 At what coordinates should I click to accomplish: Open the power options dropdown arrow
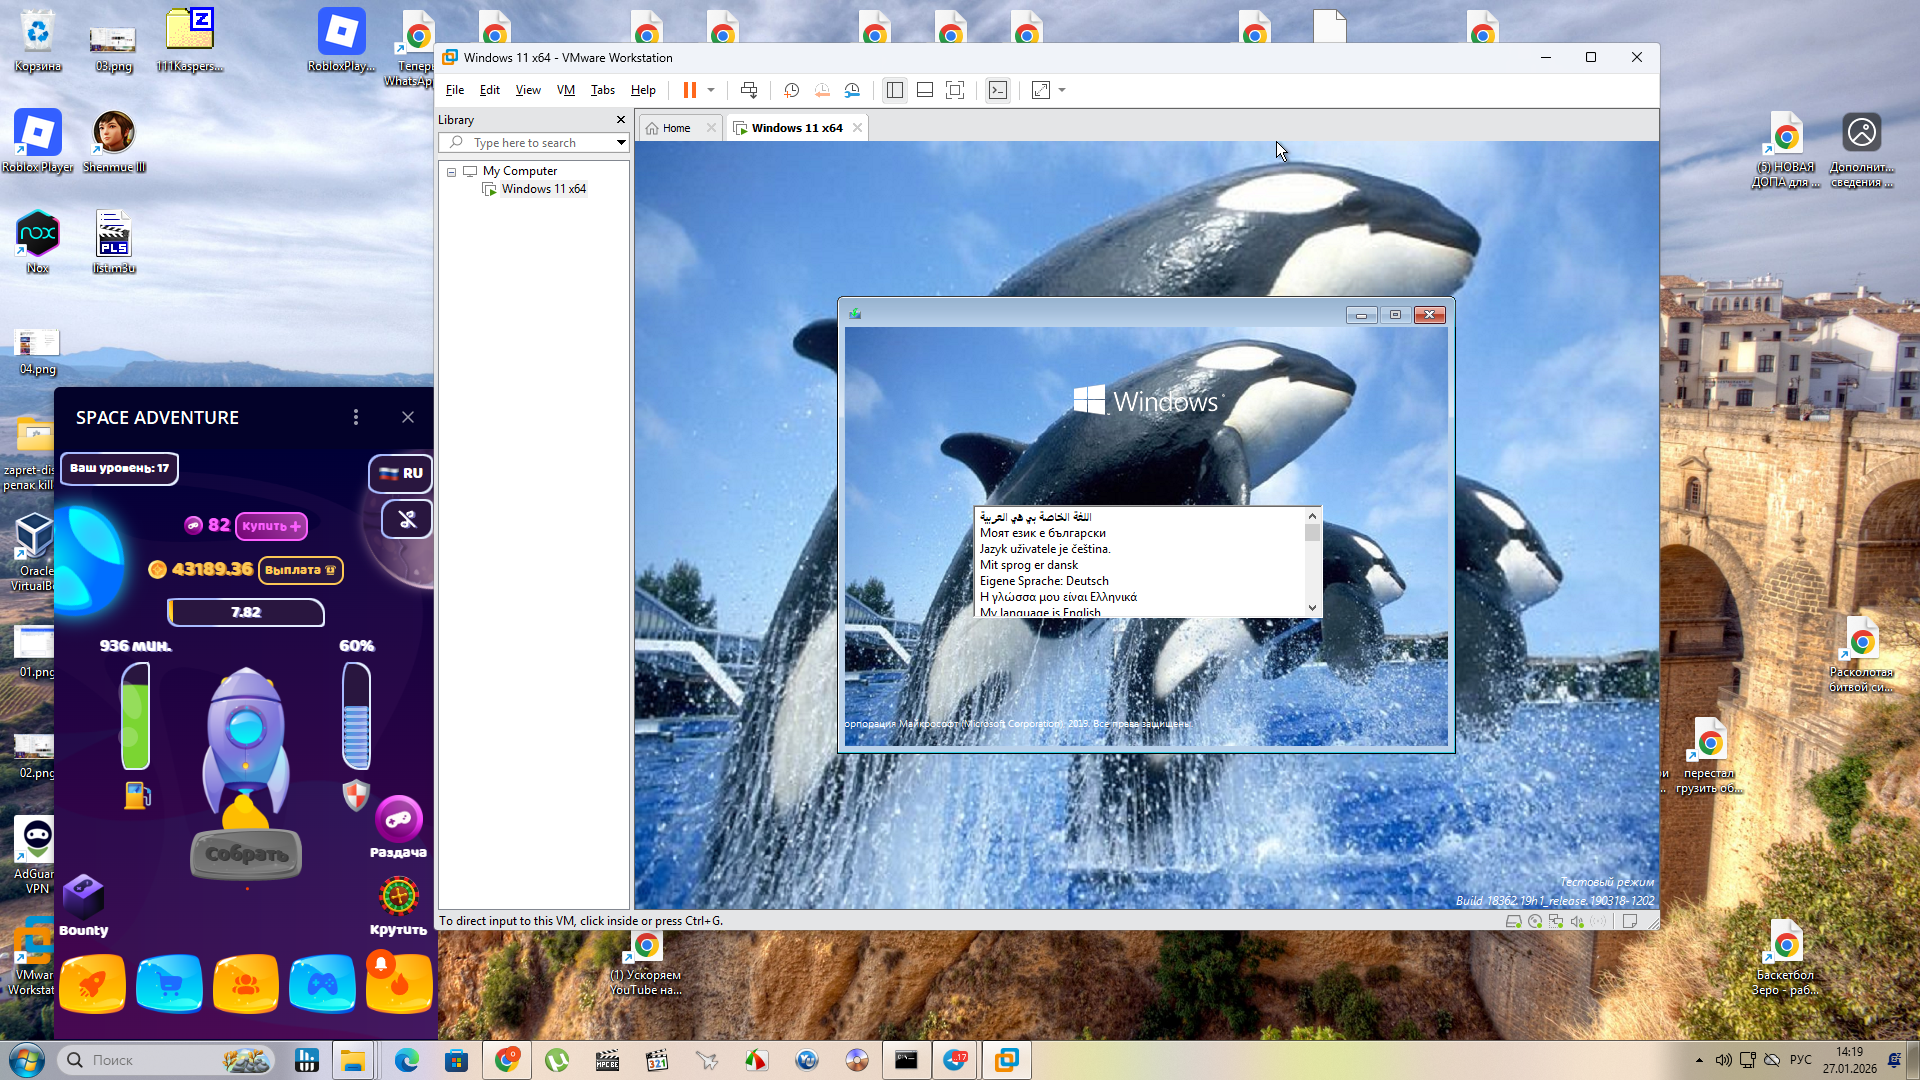[x=711, y=90]
